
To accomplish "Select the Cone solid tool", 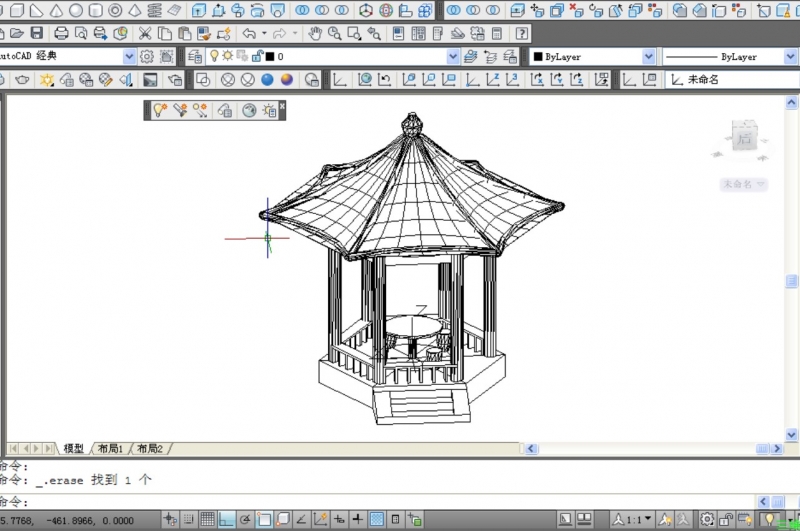I will [56, 10].
